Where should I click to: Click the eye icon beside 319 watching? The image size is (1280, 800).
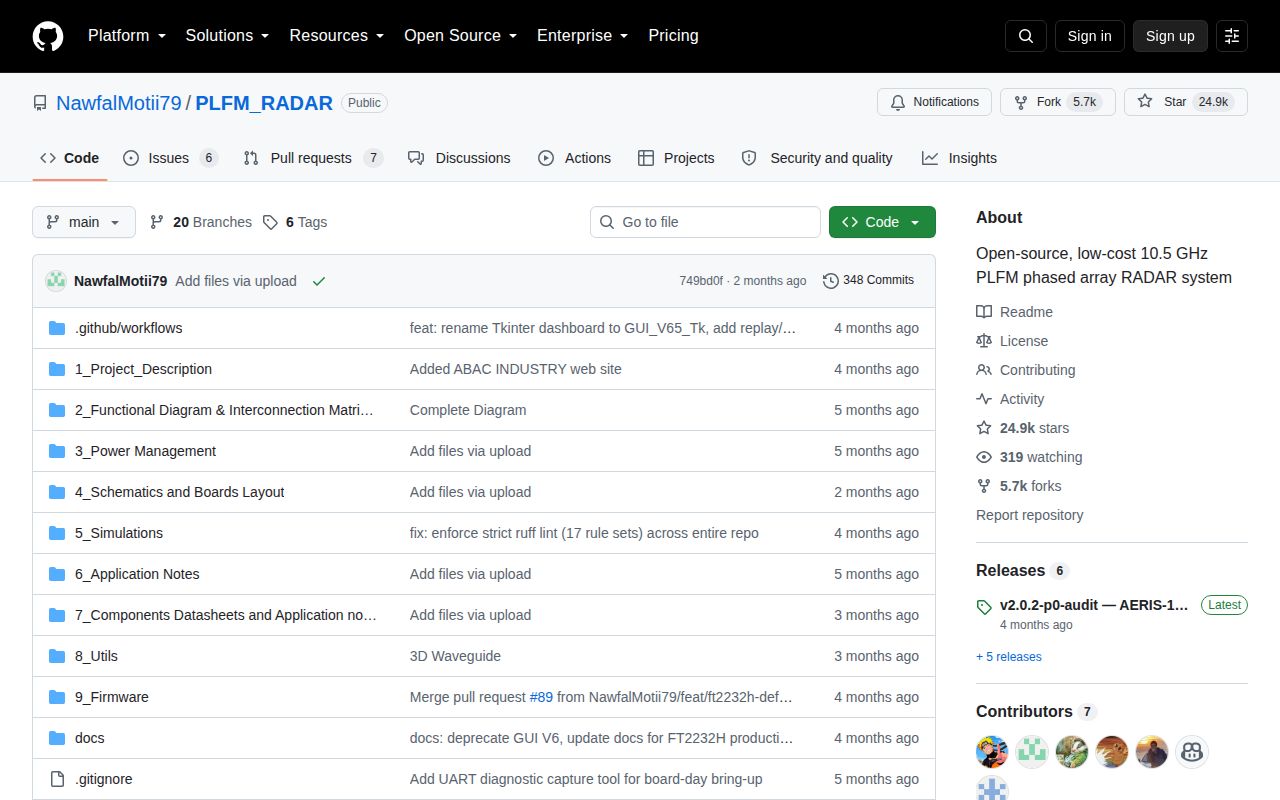pos(984,457)
